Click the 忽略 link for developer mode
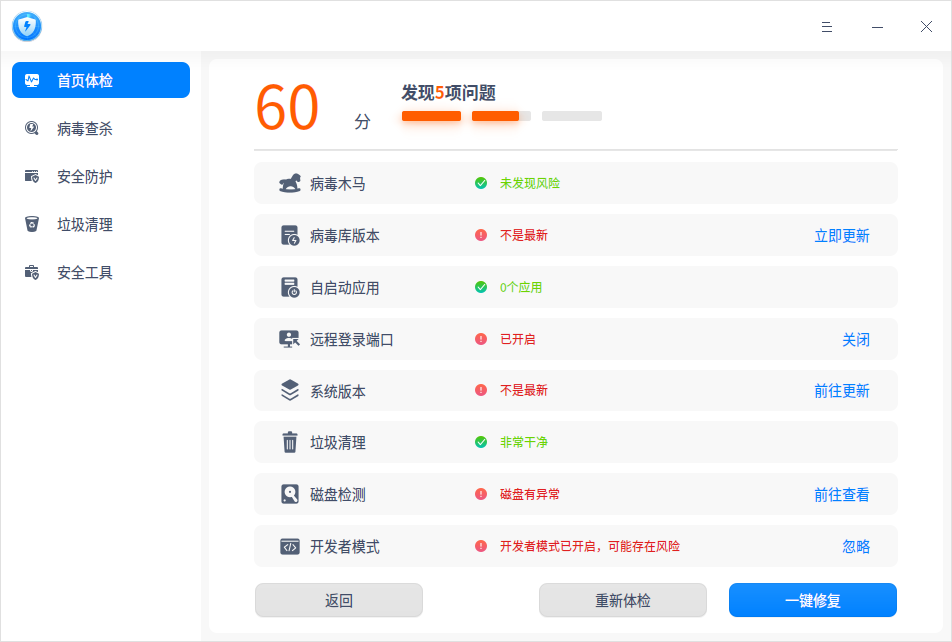Screen dimensions: 952x642 pyautogui.click(x=855, y=547)
